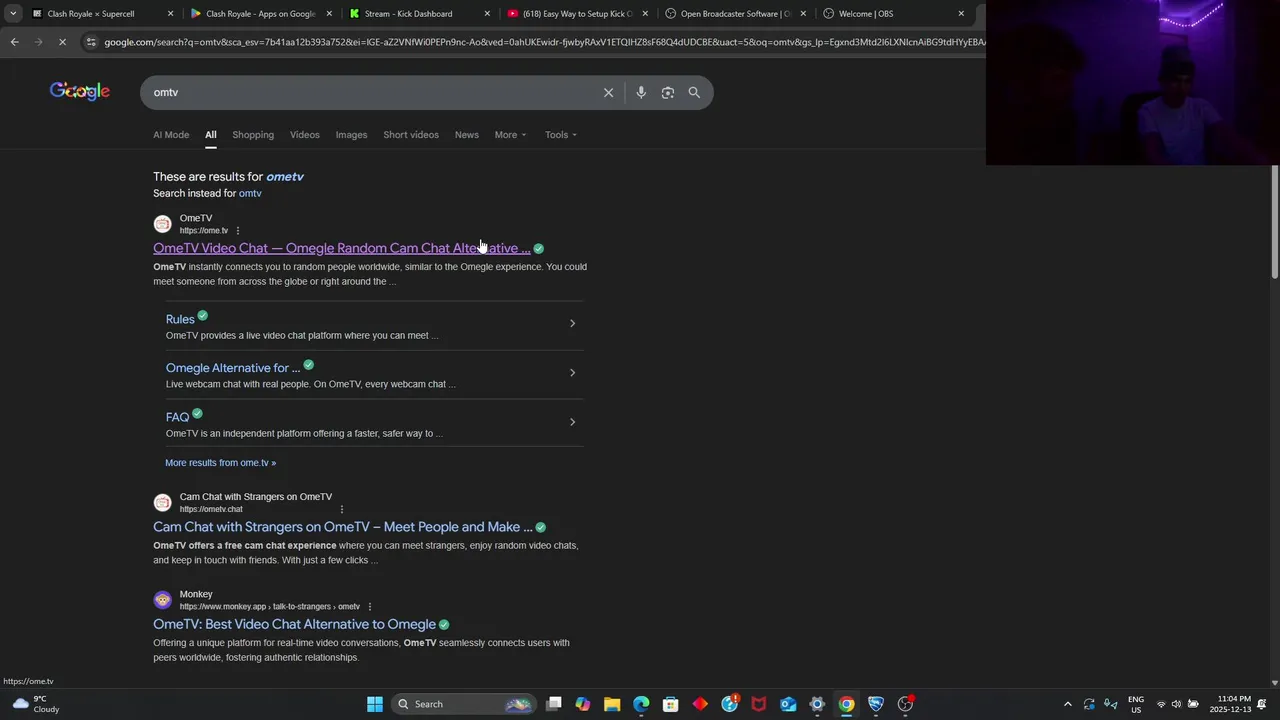Image resolution: width=1280 pixels, height=720 pixels.
Task: Click green verified badge beside the OmeTV Video Chat title
Action: coord(538,248)
